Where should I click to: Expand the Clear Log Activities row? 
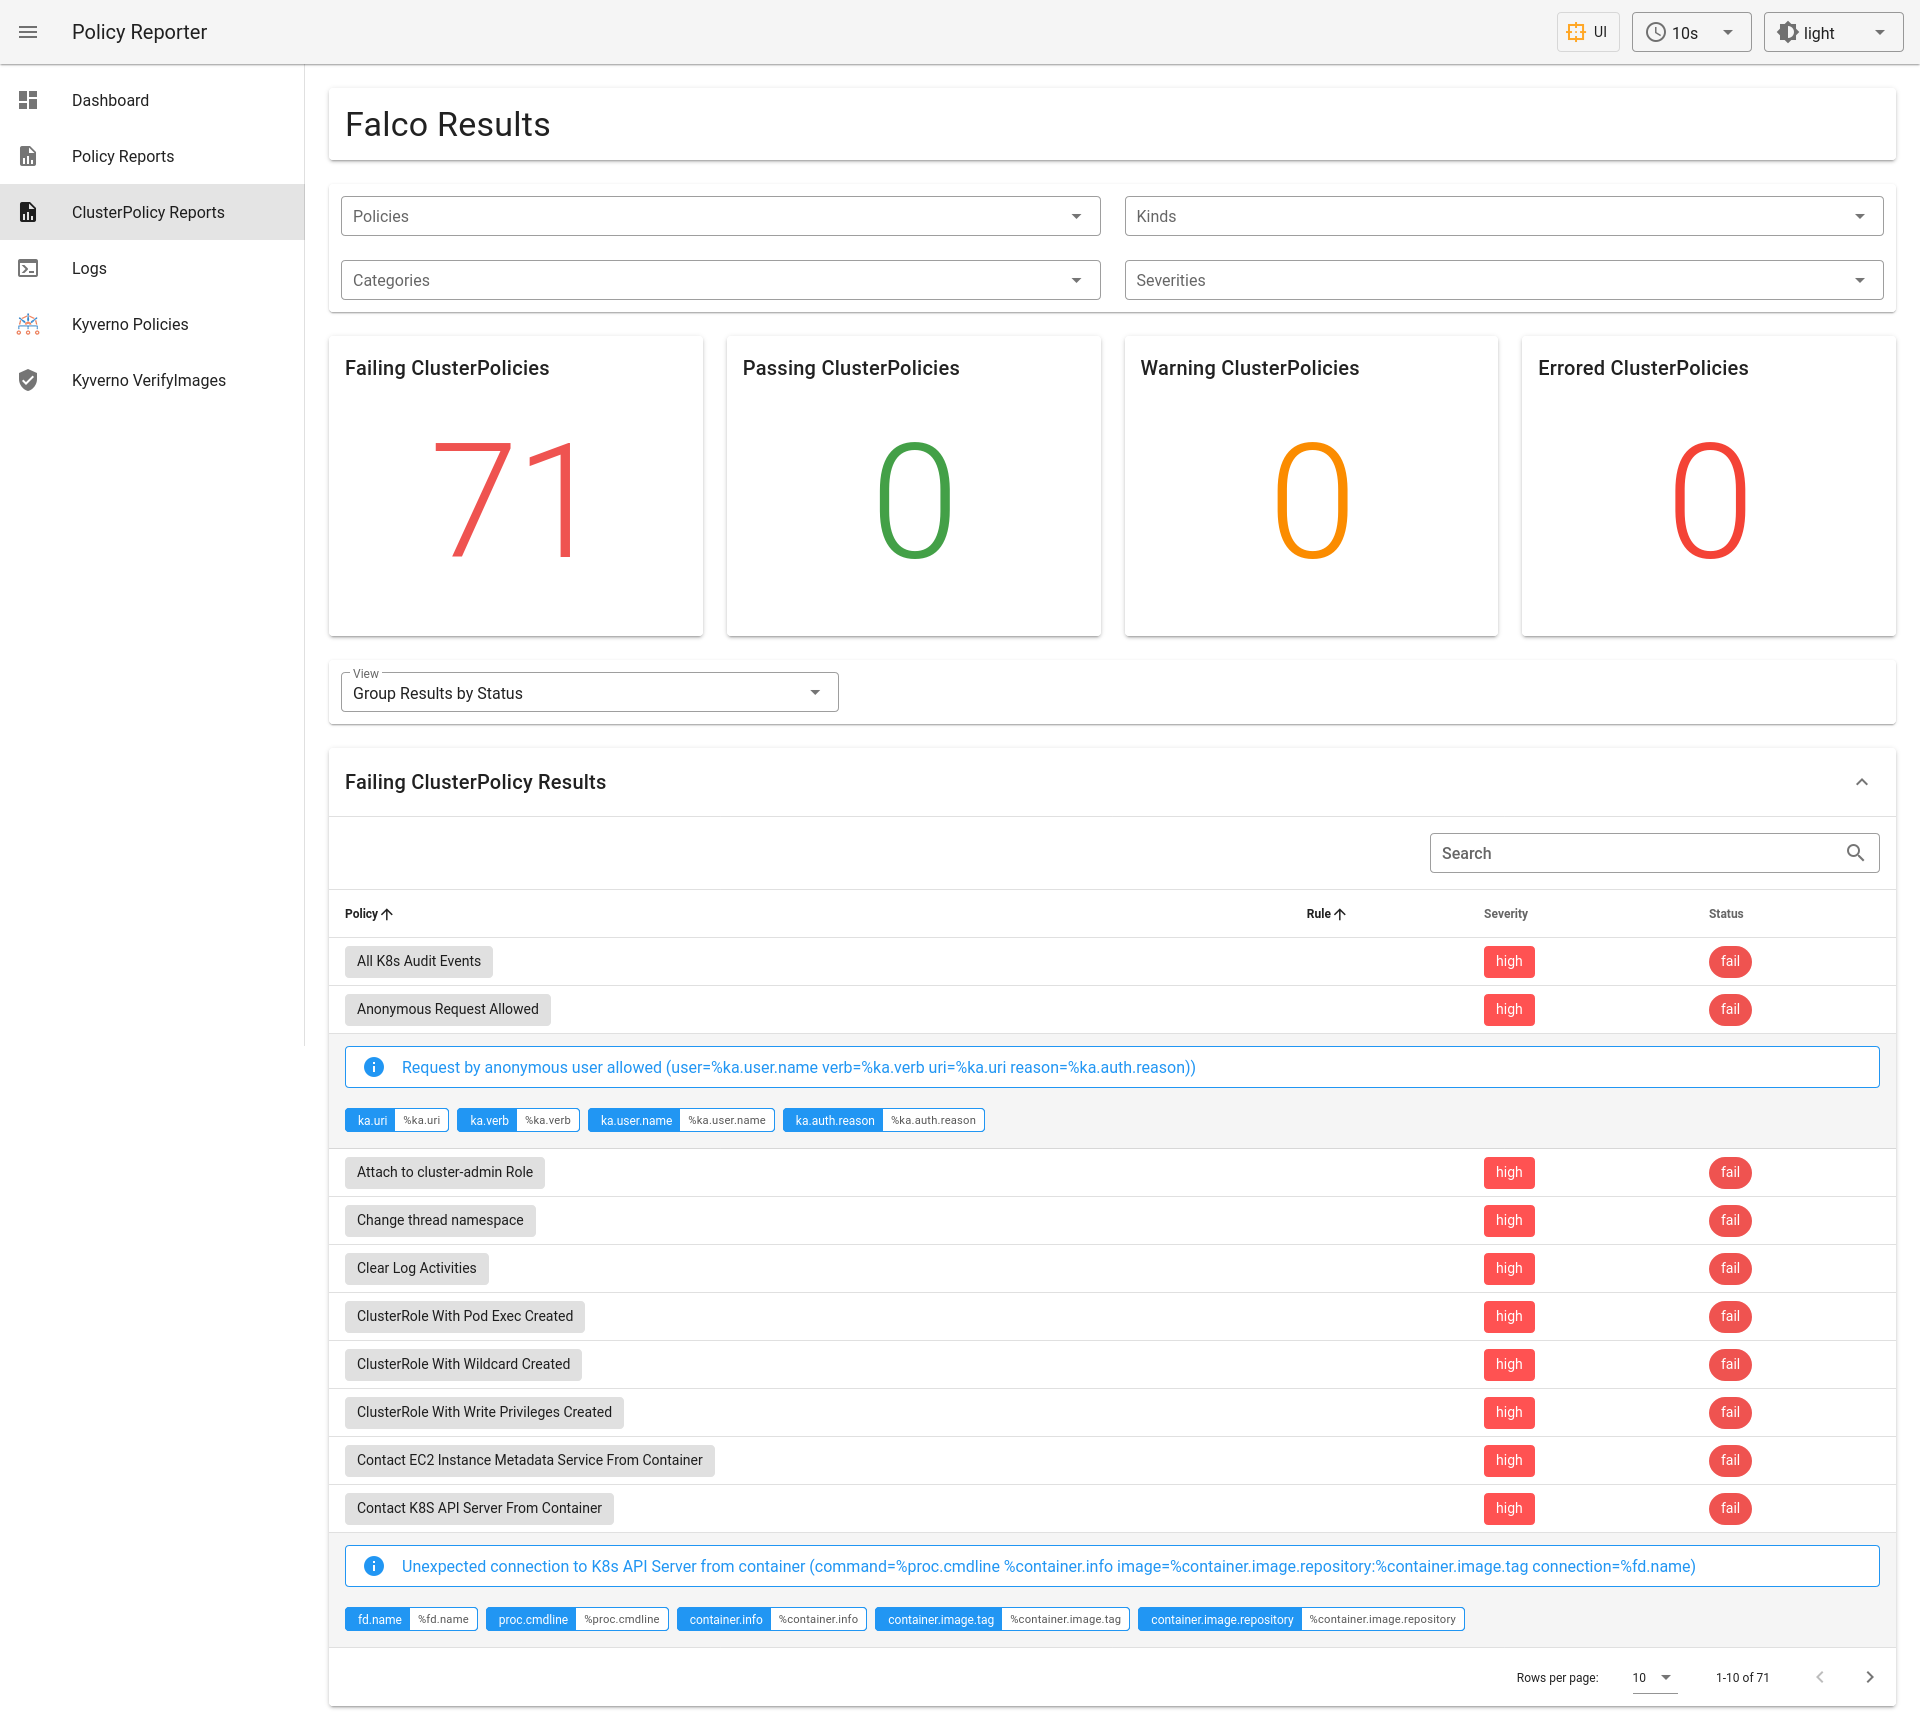point(416,1268)
